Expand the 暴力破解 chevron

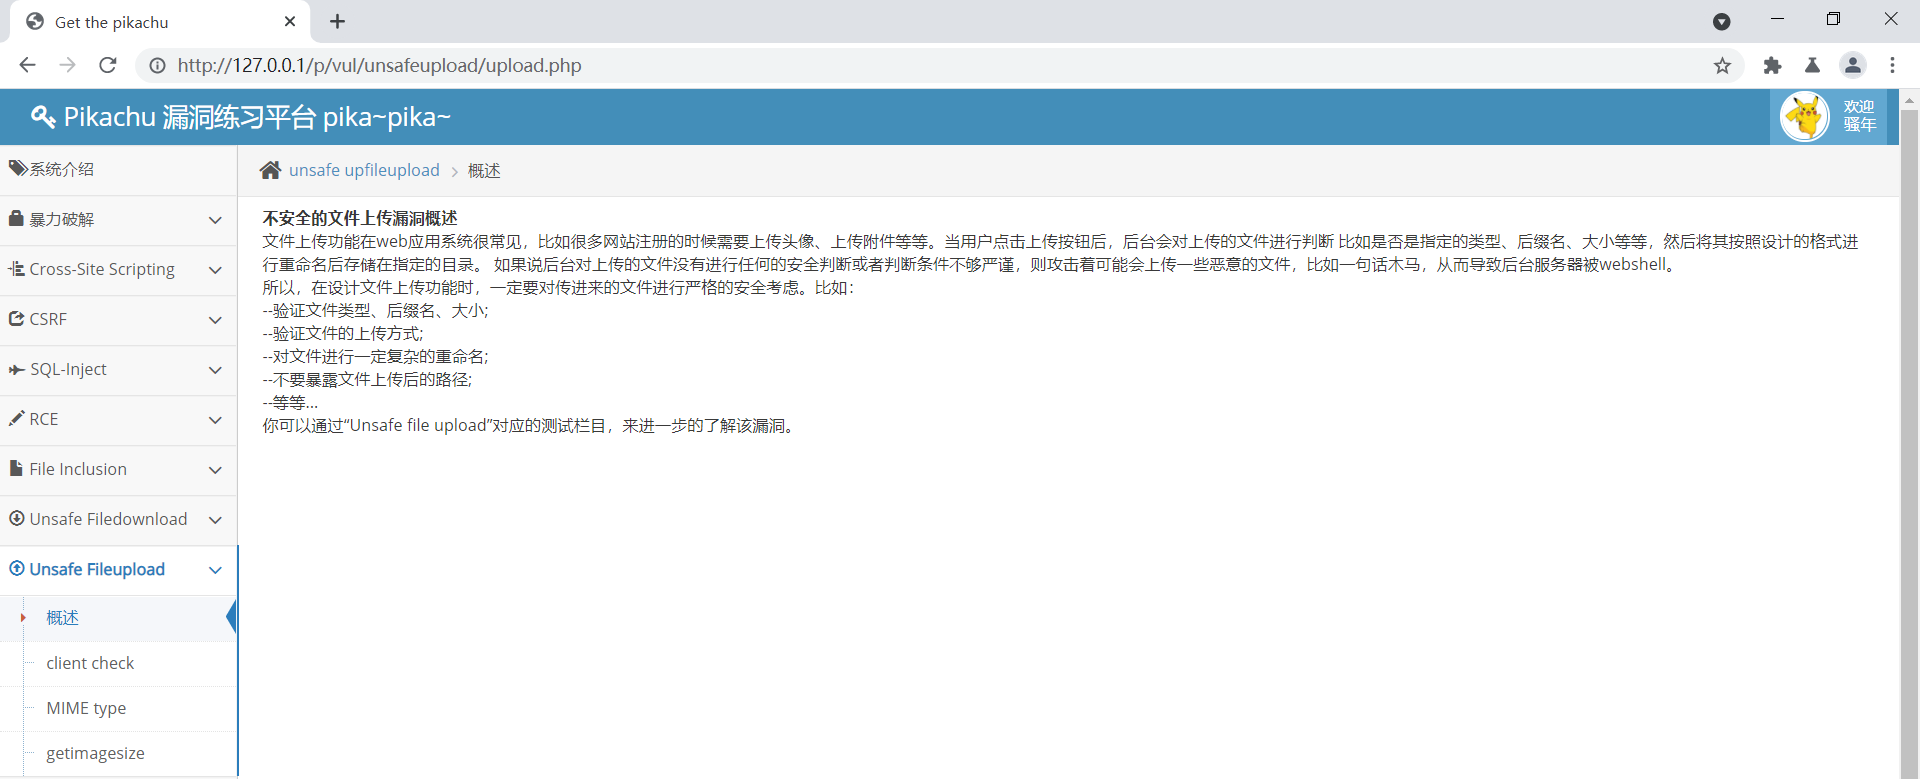[x=215, y=220]
